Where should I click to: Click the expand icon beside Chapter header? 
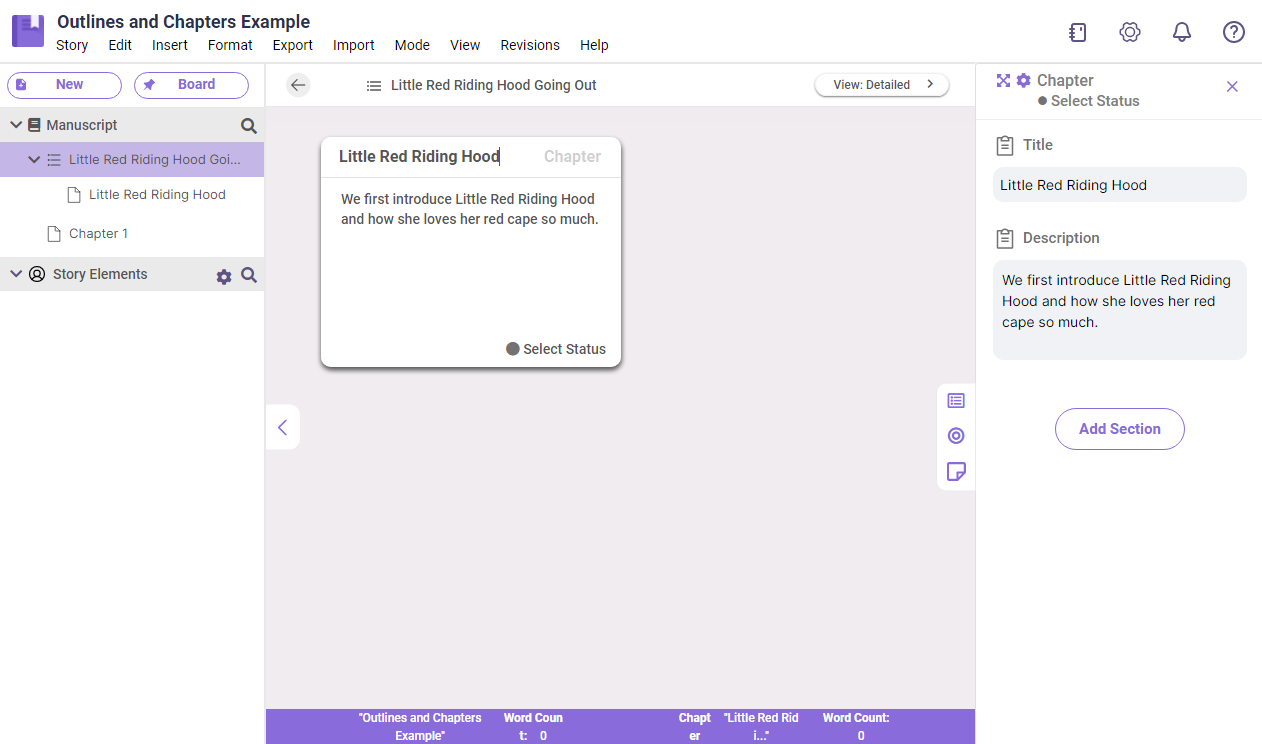(x=1002, y=80)
